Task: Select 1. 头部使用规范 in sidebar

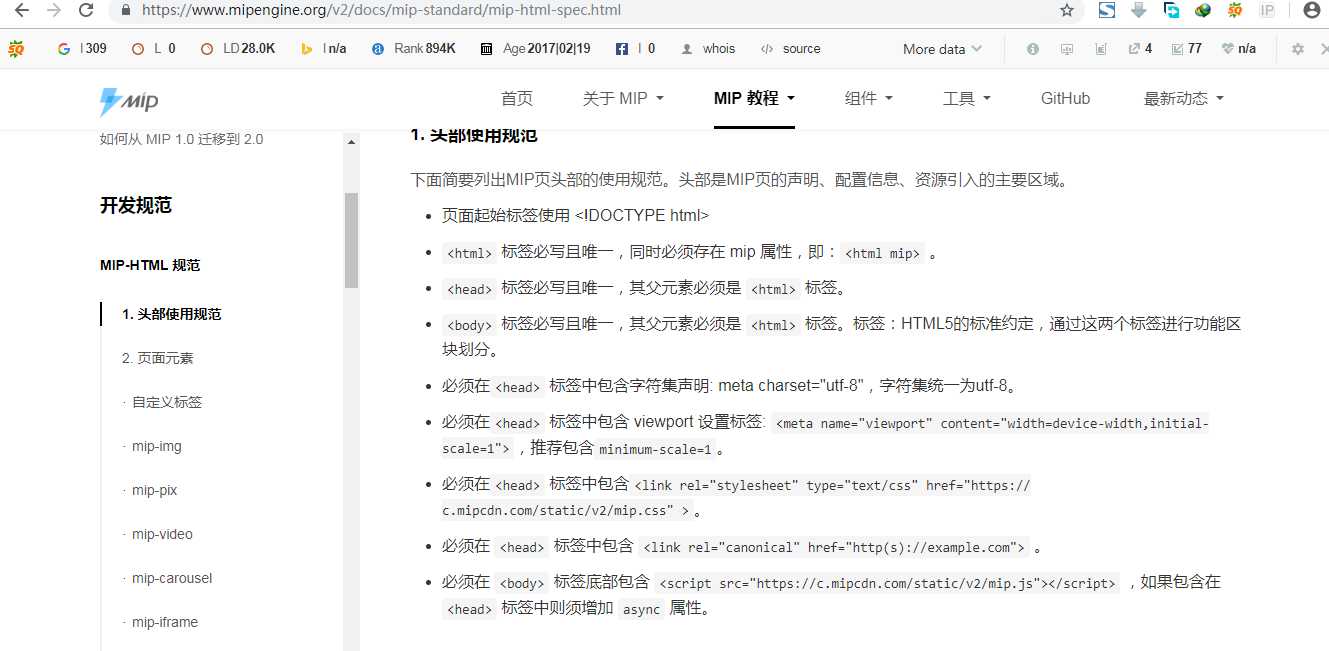Action: [x=171, y=314]
